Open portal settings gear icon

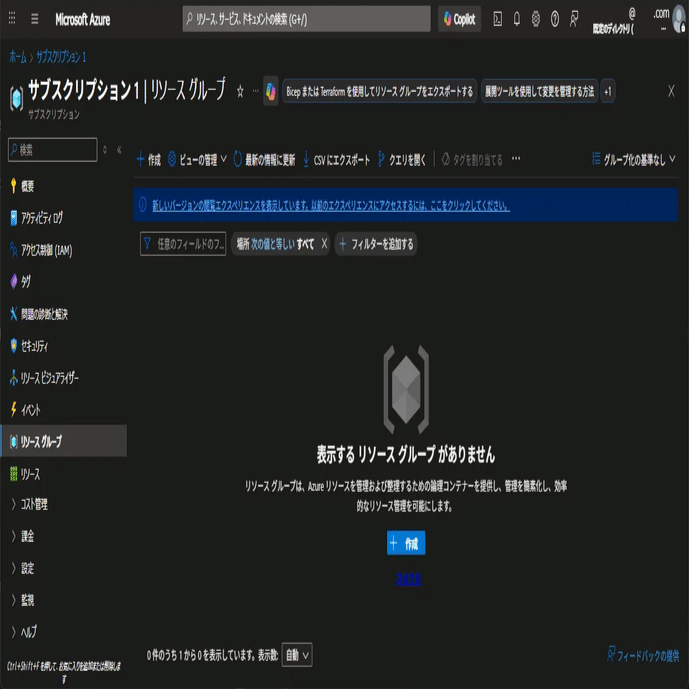(x=536, y=19)
